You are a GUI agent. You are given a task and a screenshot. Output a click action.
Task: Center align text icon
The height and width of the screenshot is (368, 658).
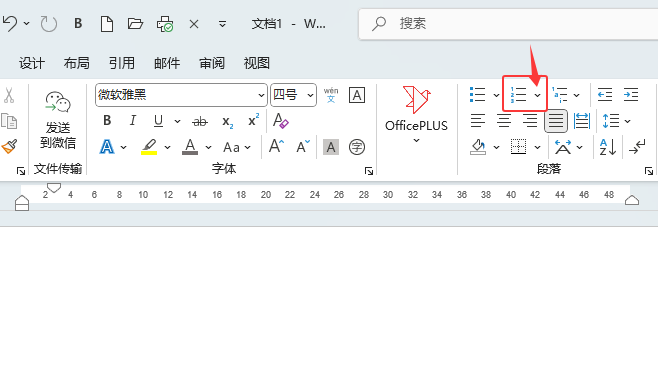click(504, 121)
